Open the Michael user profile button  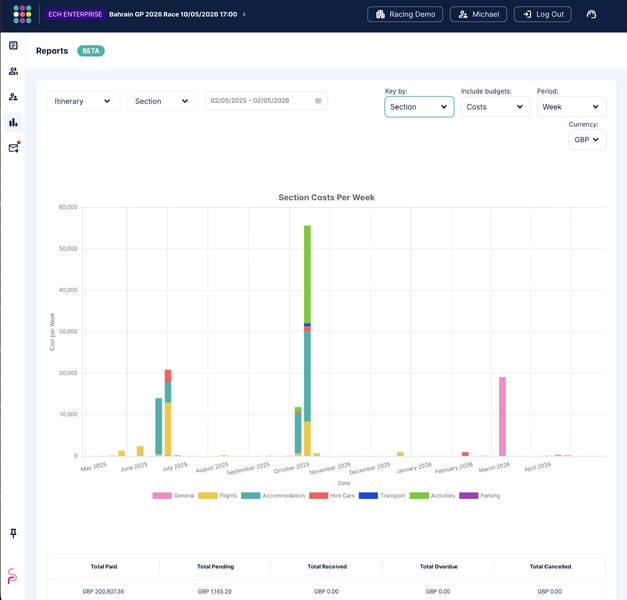pyautogui.click(x=478, y=14)
